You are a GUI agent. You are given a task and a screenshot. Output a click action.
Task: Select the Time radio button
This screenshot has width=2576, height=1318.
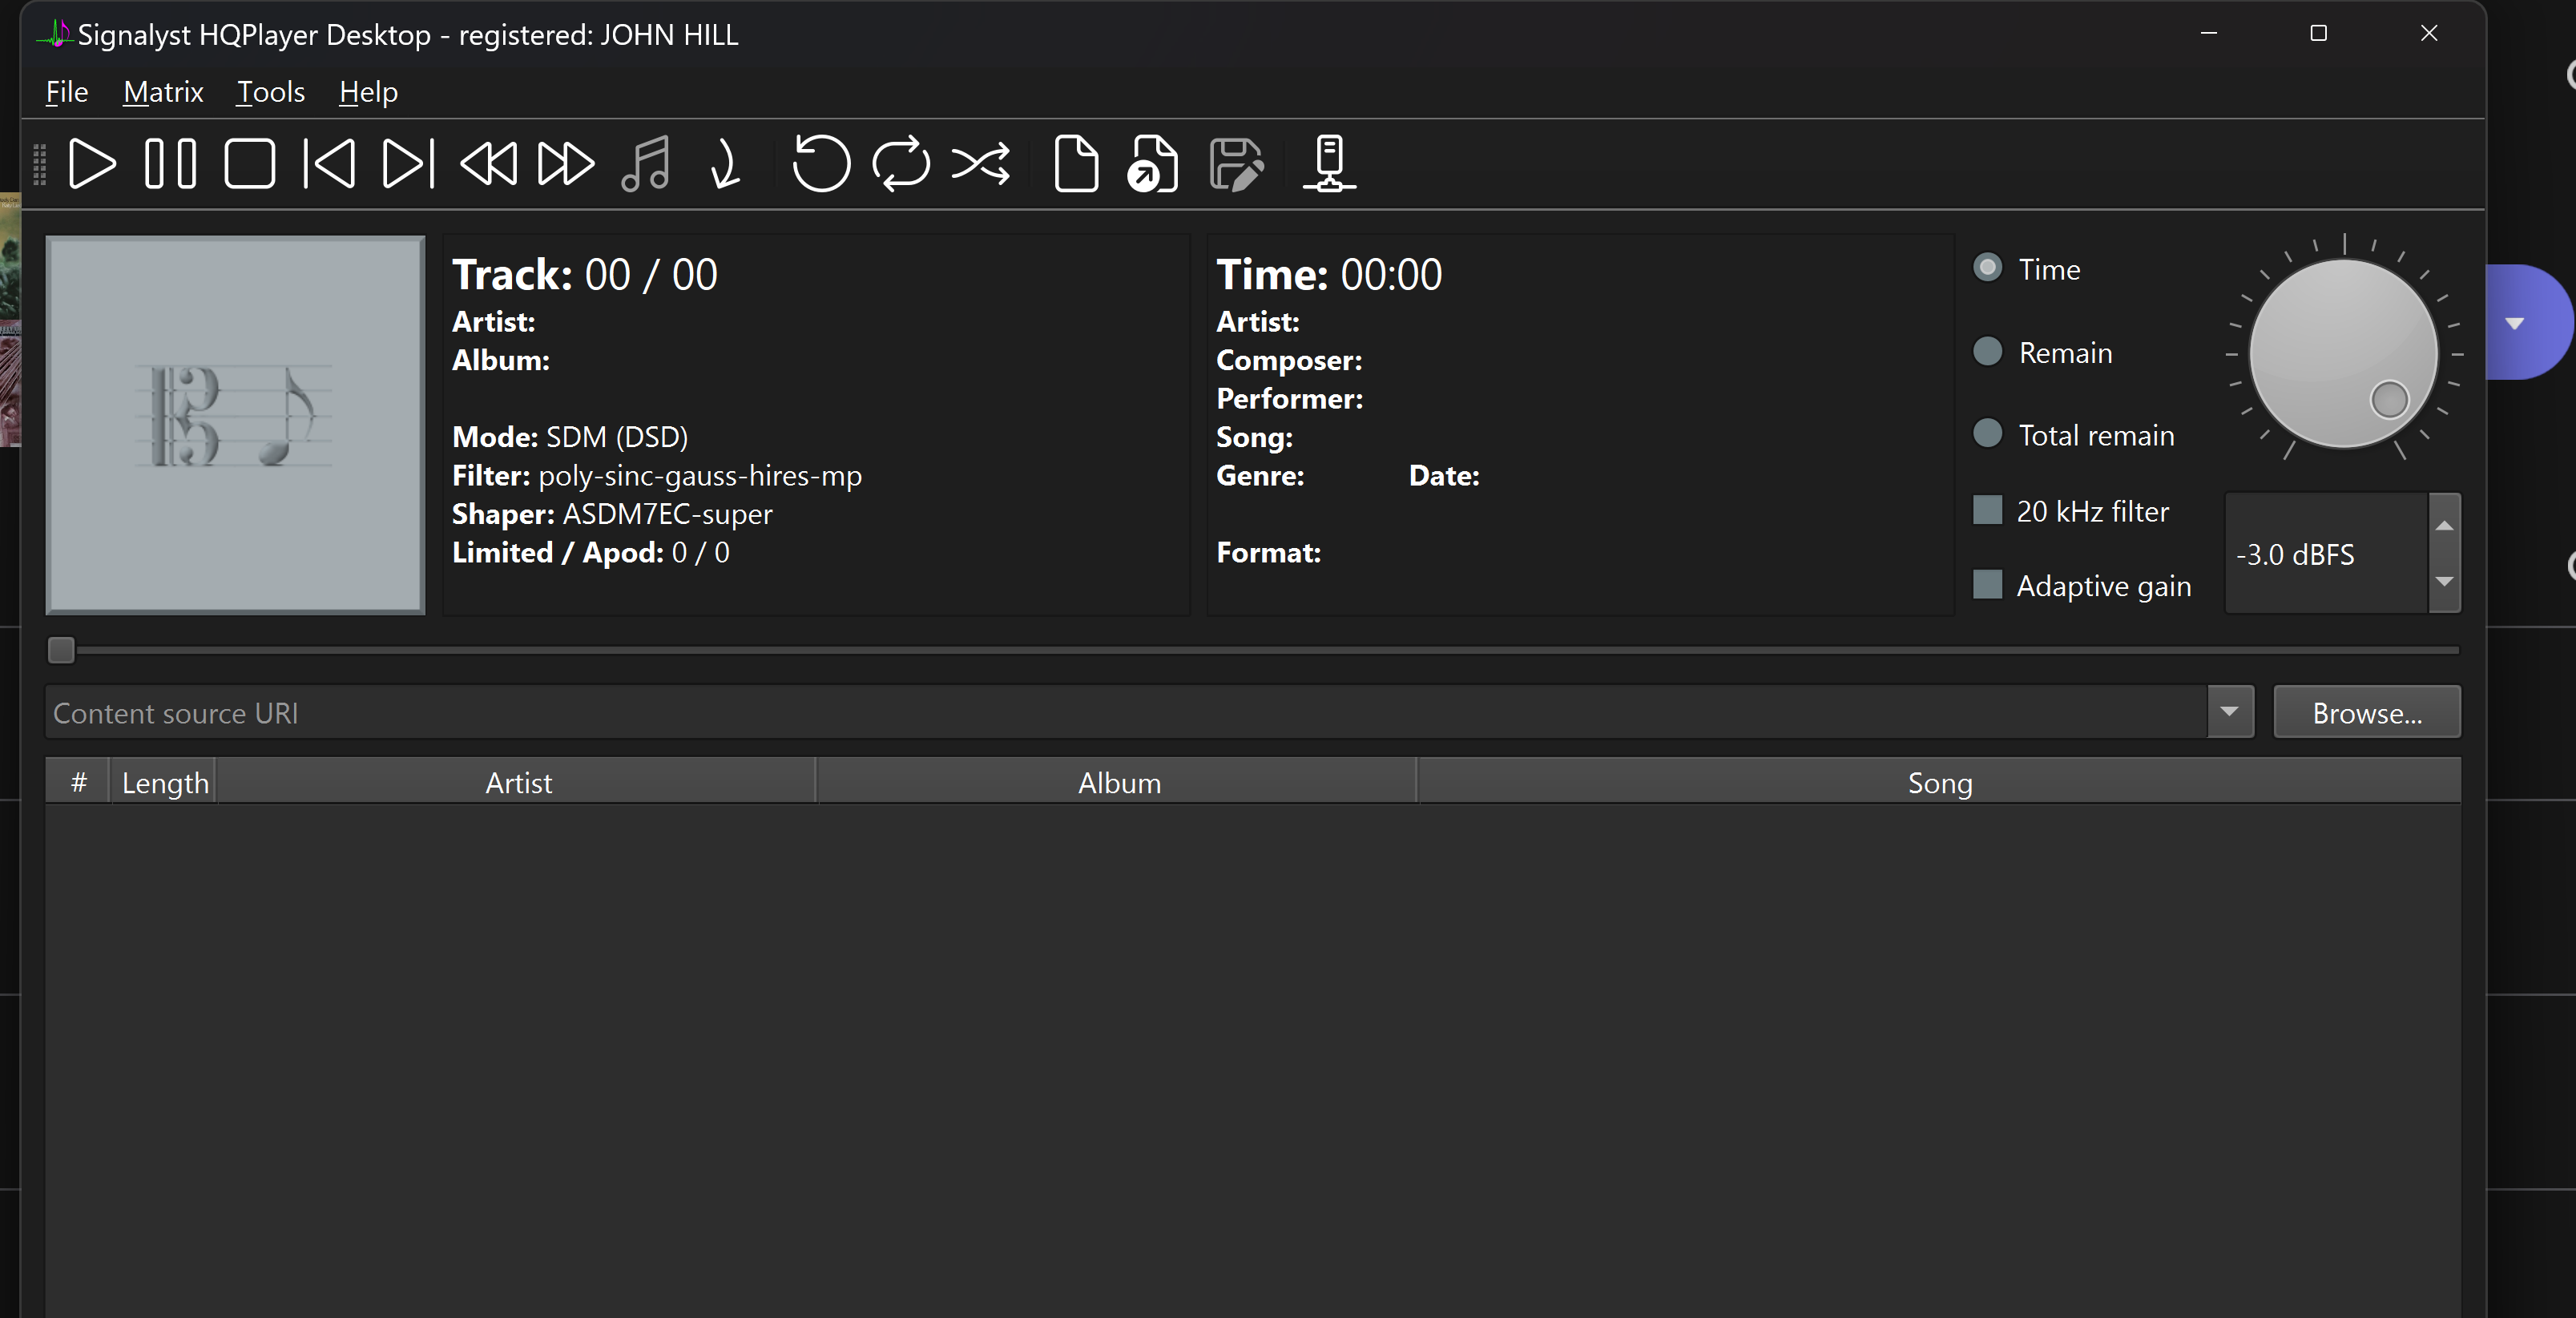pos(1987,268)
